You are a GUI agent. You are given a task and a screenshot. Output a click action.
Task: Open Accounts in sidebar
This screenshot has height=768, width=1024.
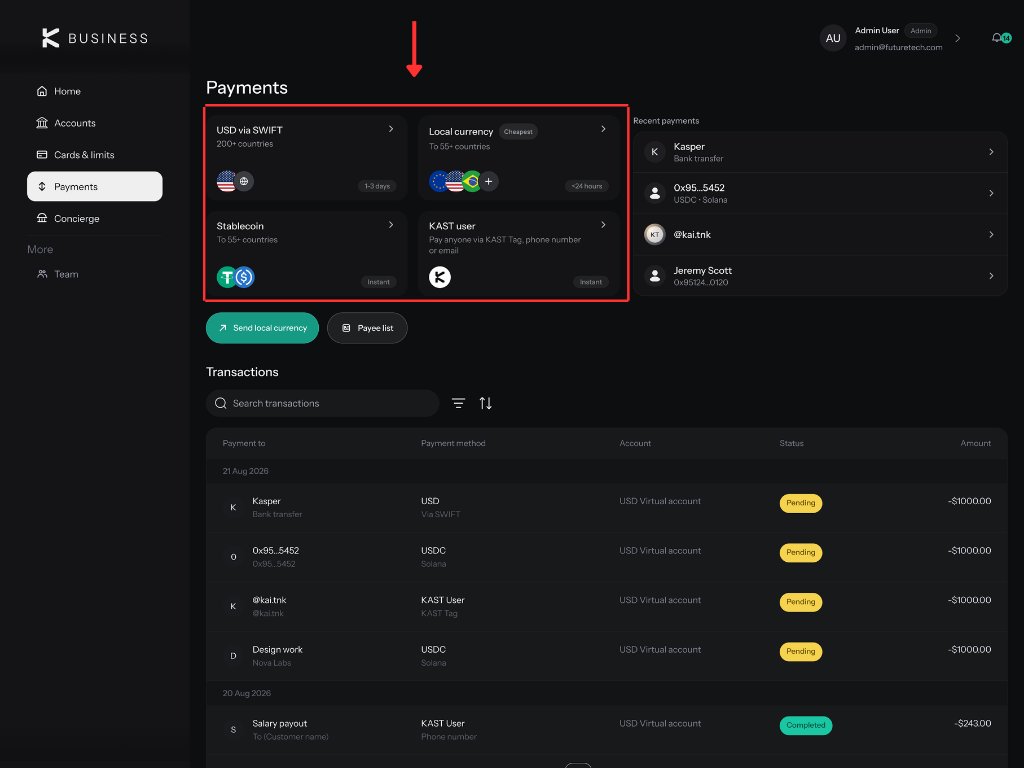[66, 123]
